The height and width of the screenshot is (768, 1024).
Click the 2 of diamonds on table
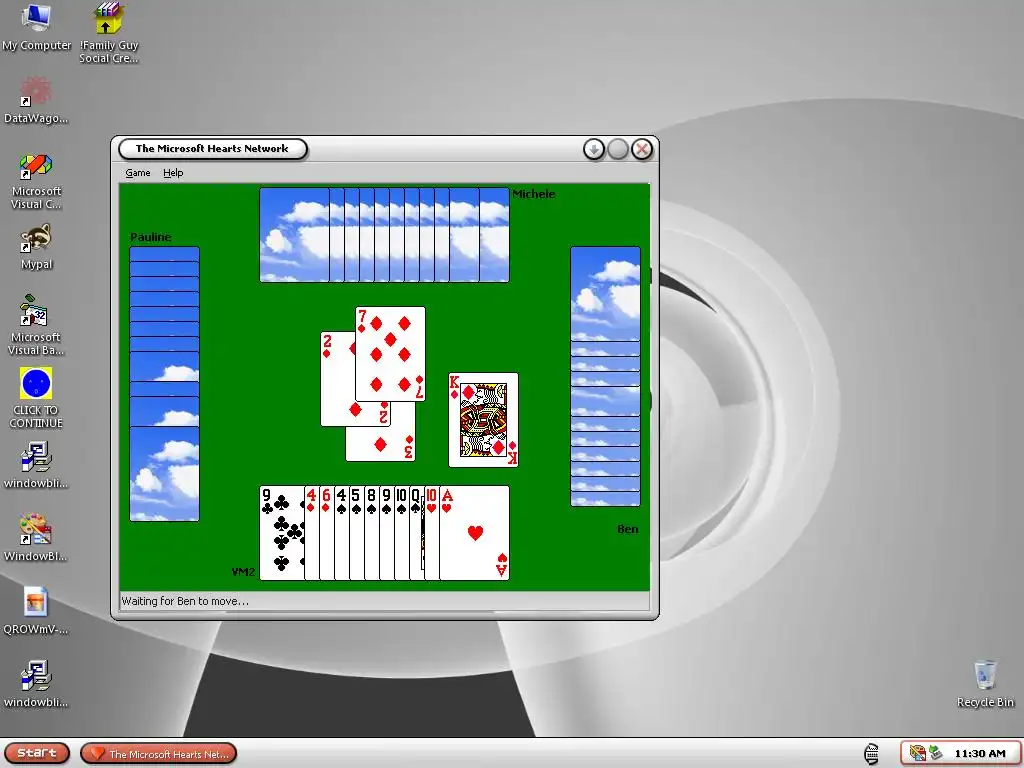337,379
